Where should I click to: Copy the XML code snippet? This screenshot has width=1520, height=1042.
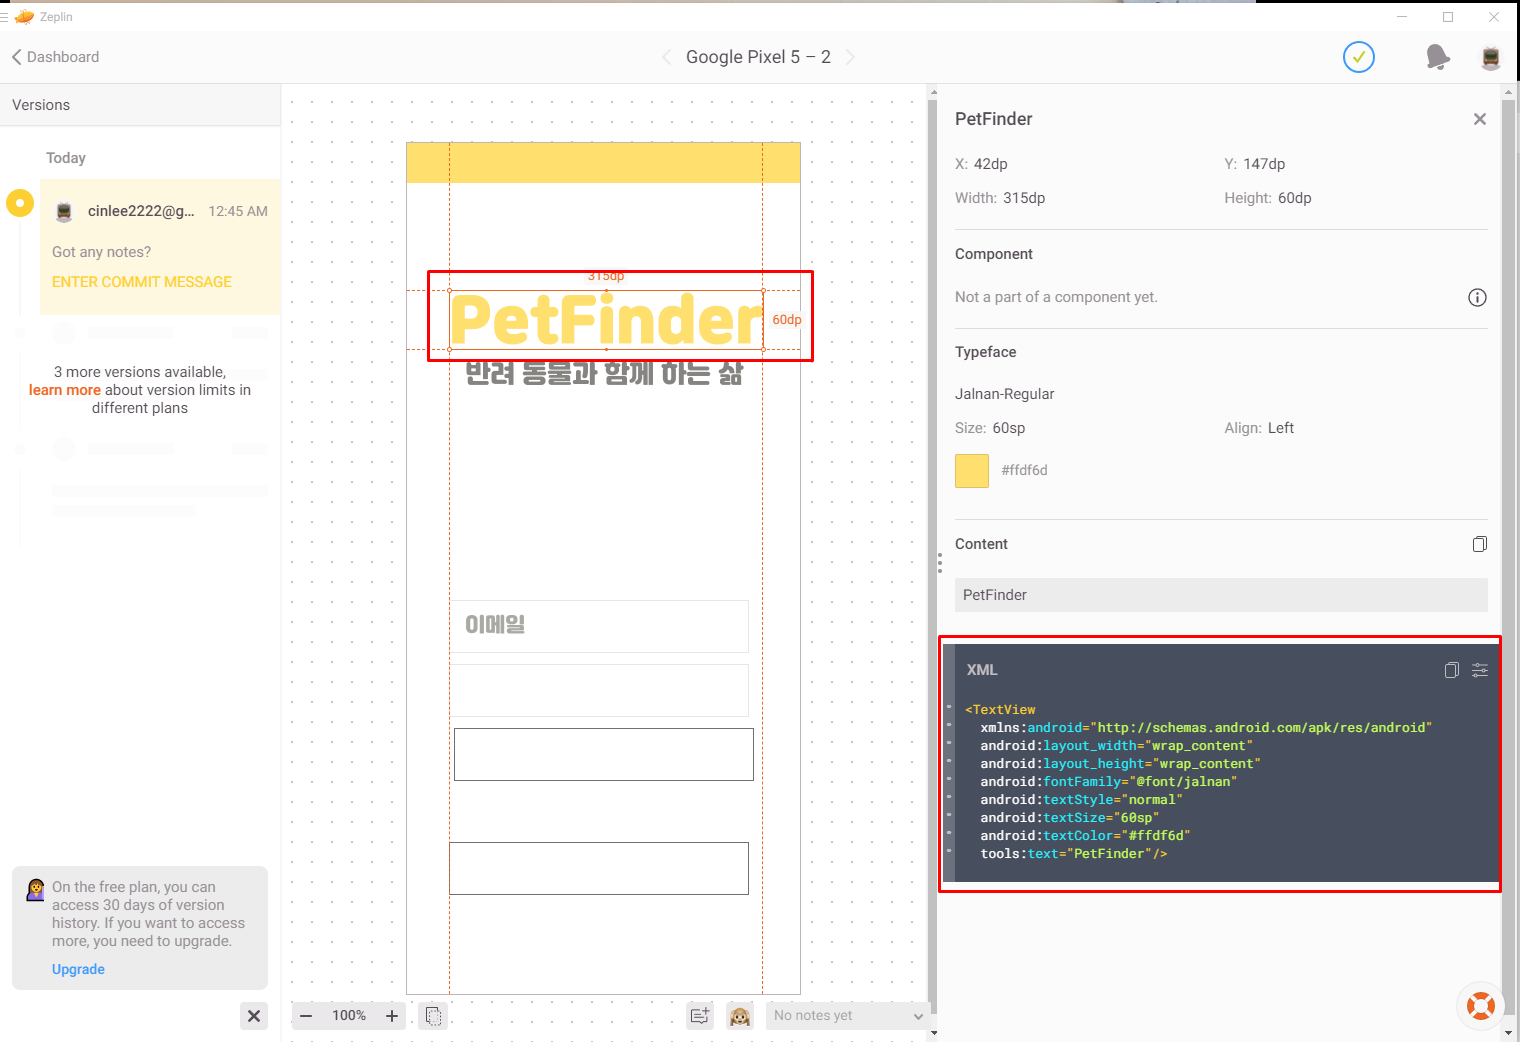1452,670
